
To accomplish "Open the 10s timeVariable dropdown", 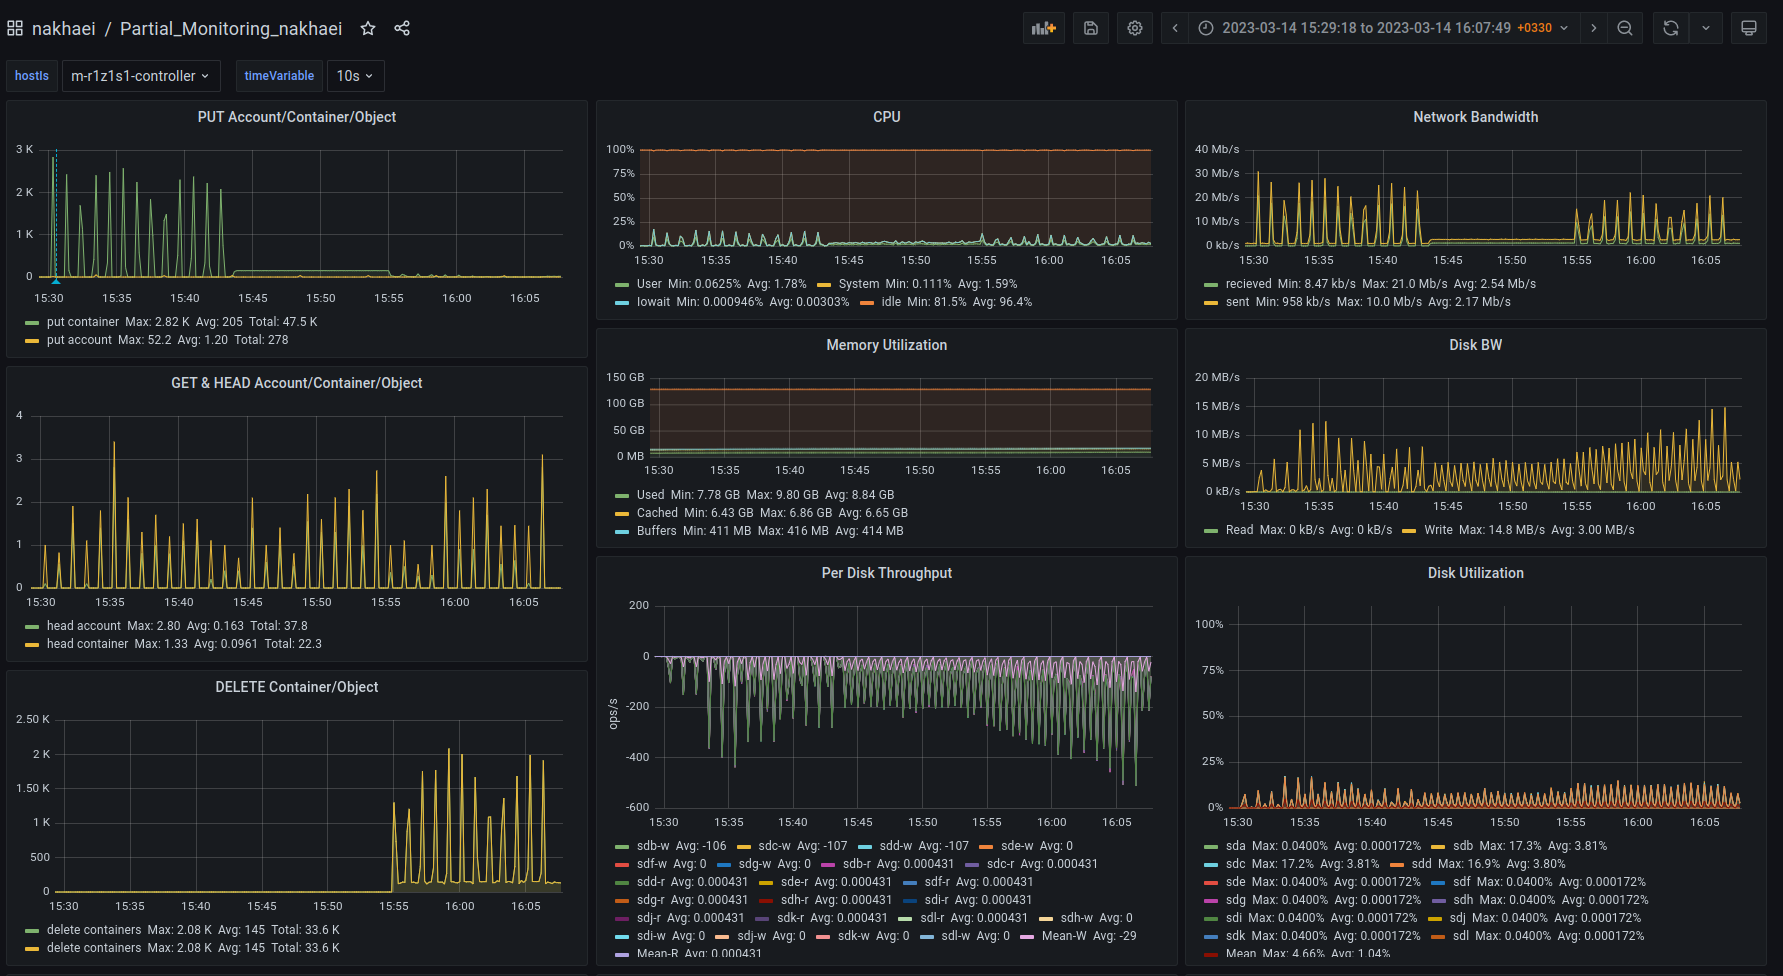I will [355, 76].
